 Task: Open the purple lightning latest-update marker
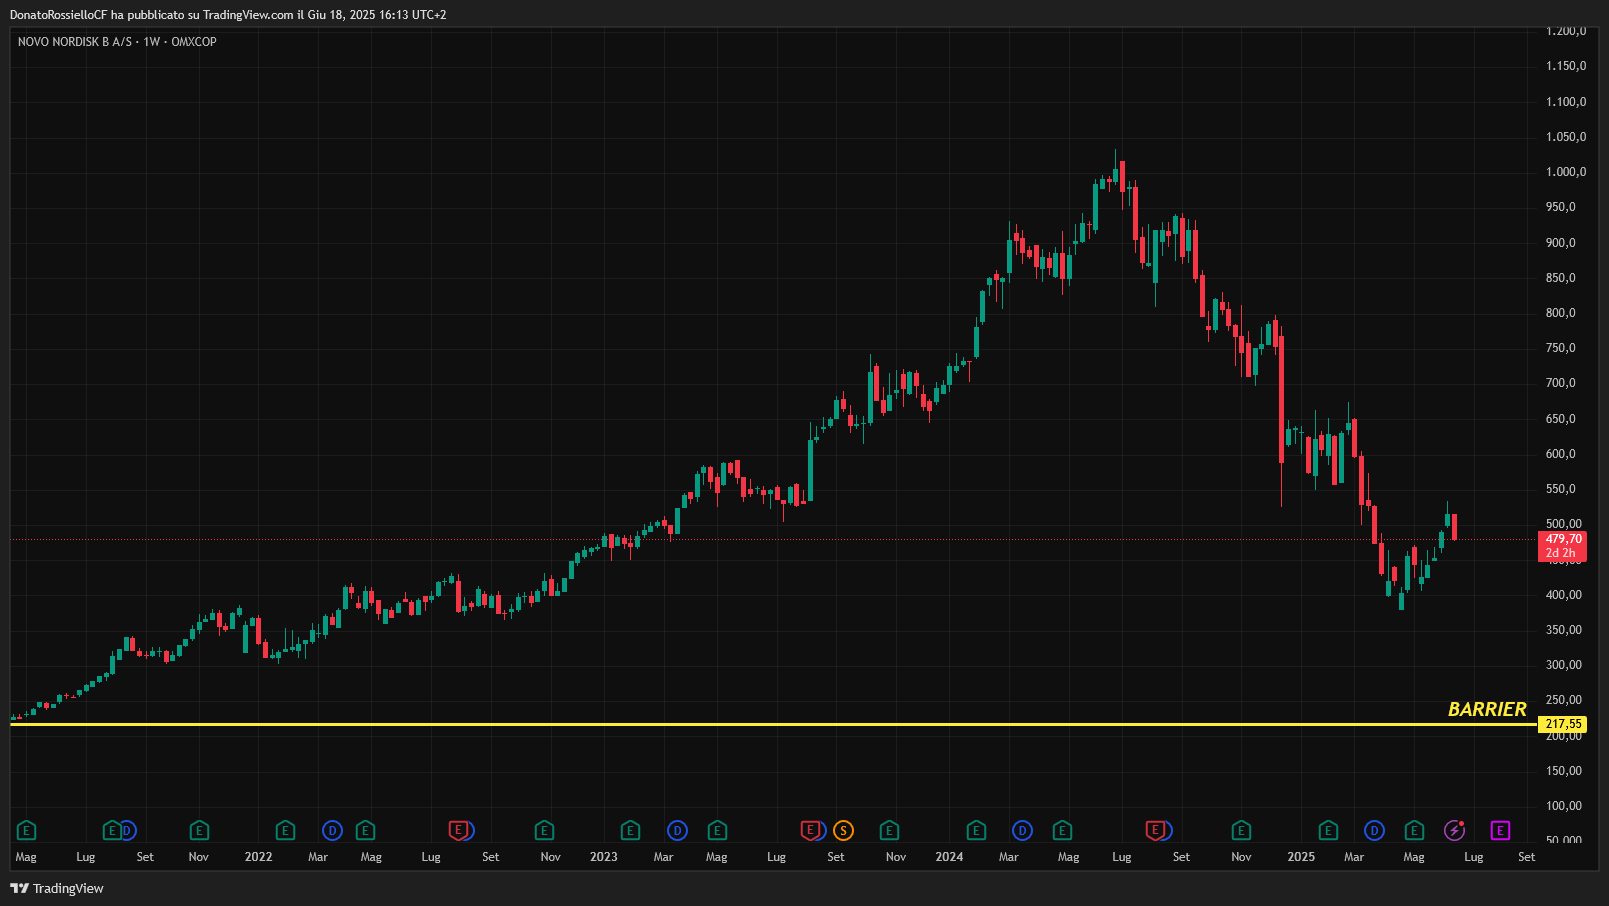pos(1455,830)
